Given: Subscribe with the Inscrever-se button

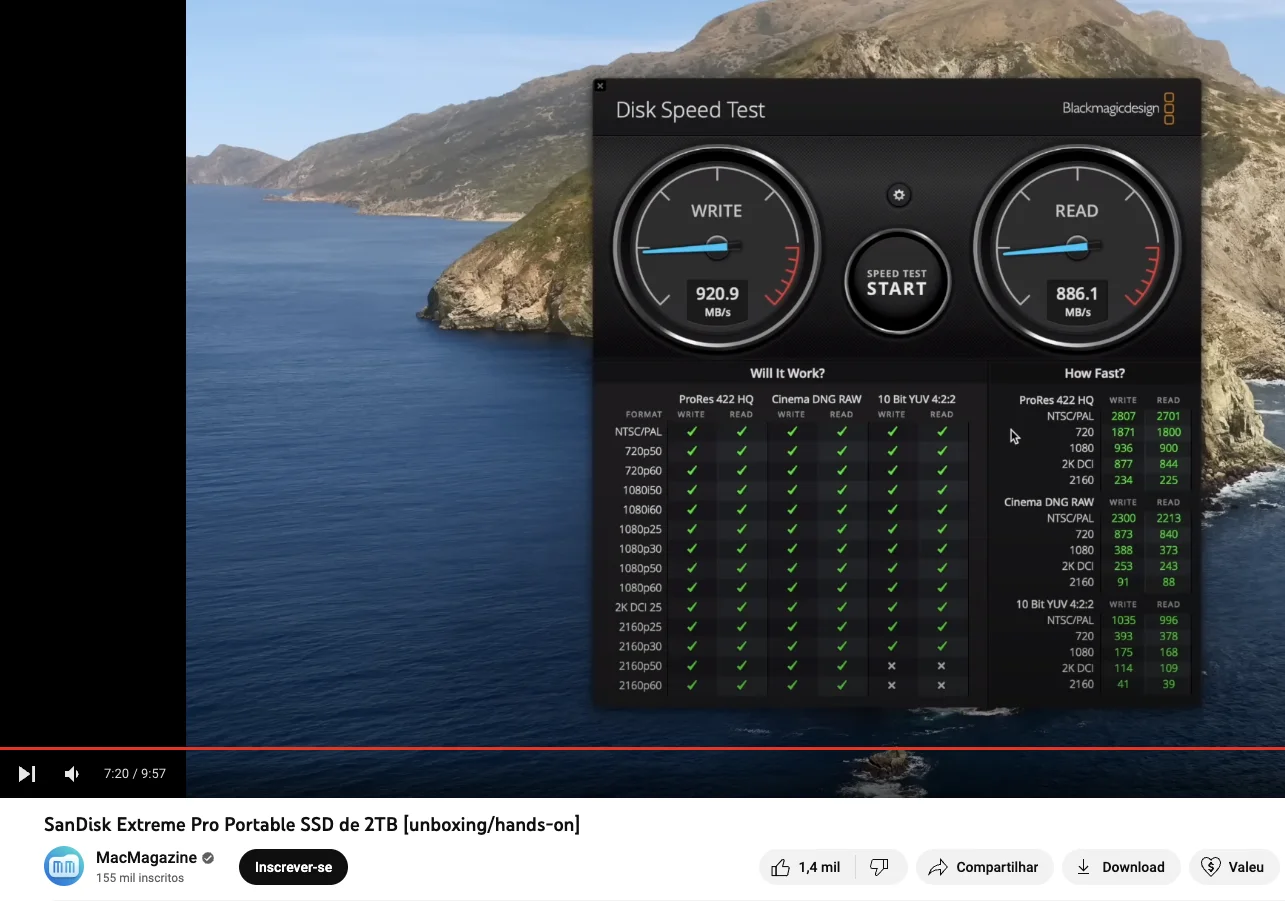Looking at the screenshot, I should point(293,867).
